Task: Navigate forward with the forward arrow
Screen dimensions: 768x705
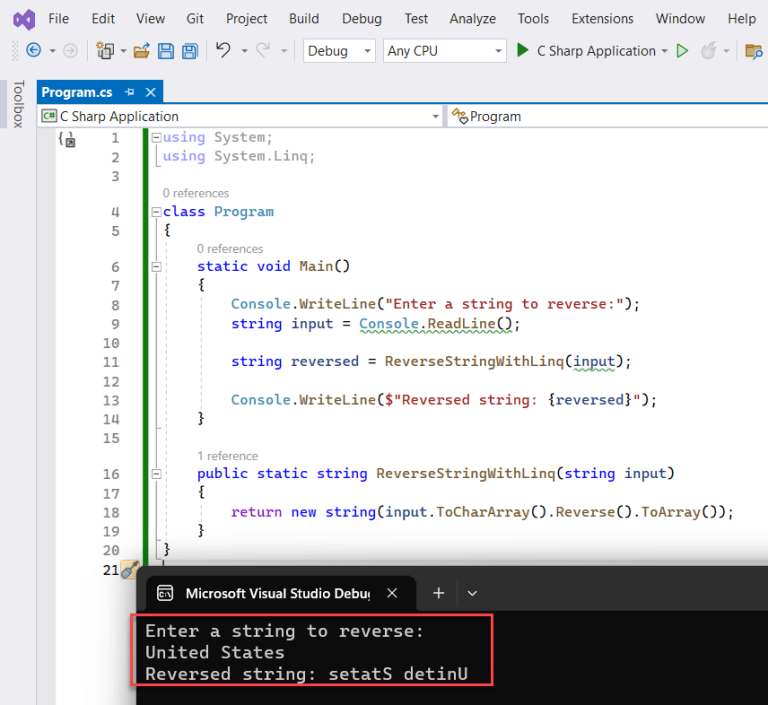Action: [71, 50]
